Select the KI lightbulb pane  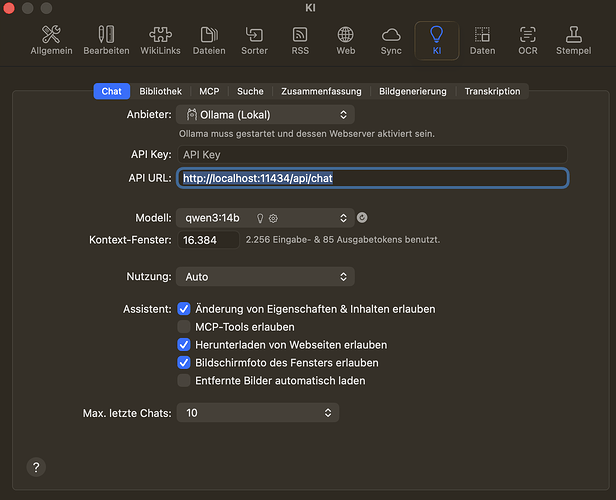pyautogui.click(x=437, y=41)
